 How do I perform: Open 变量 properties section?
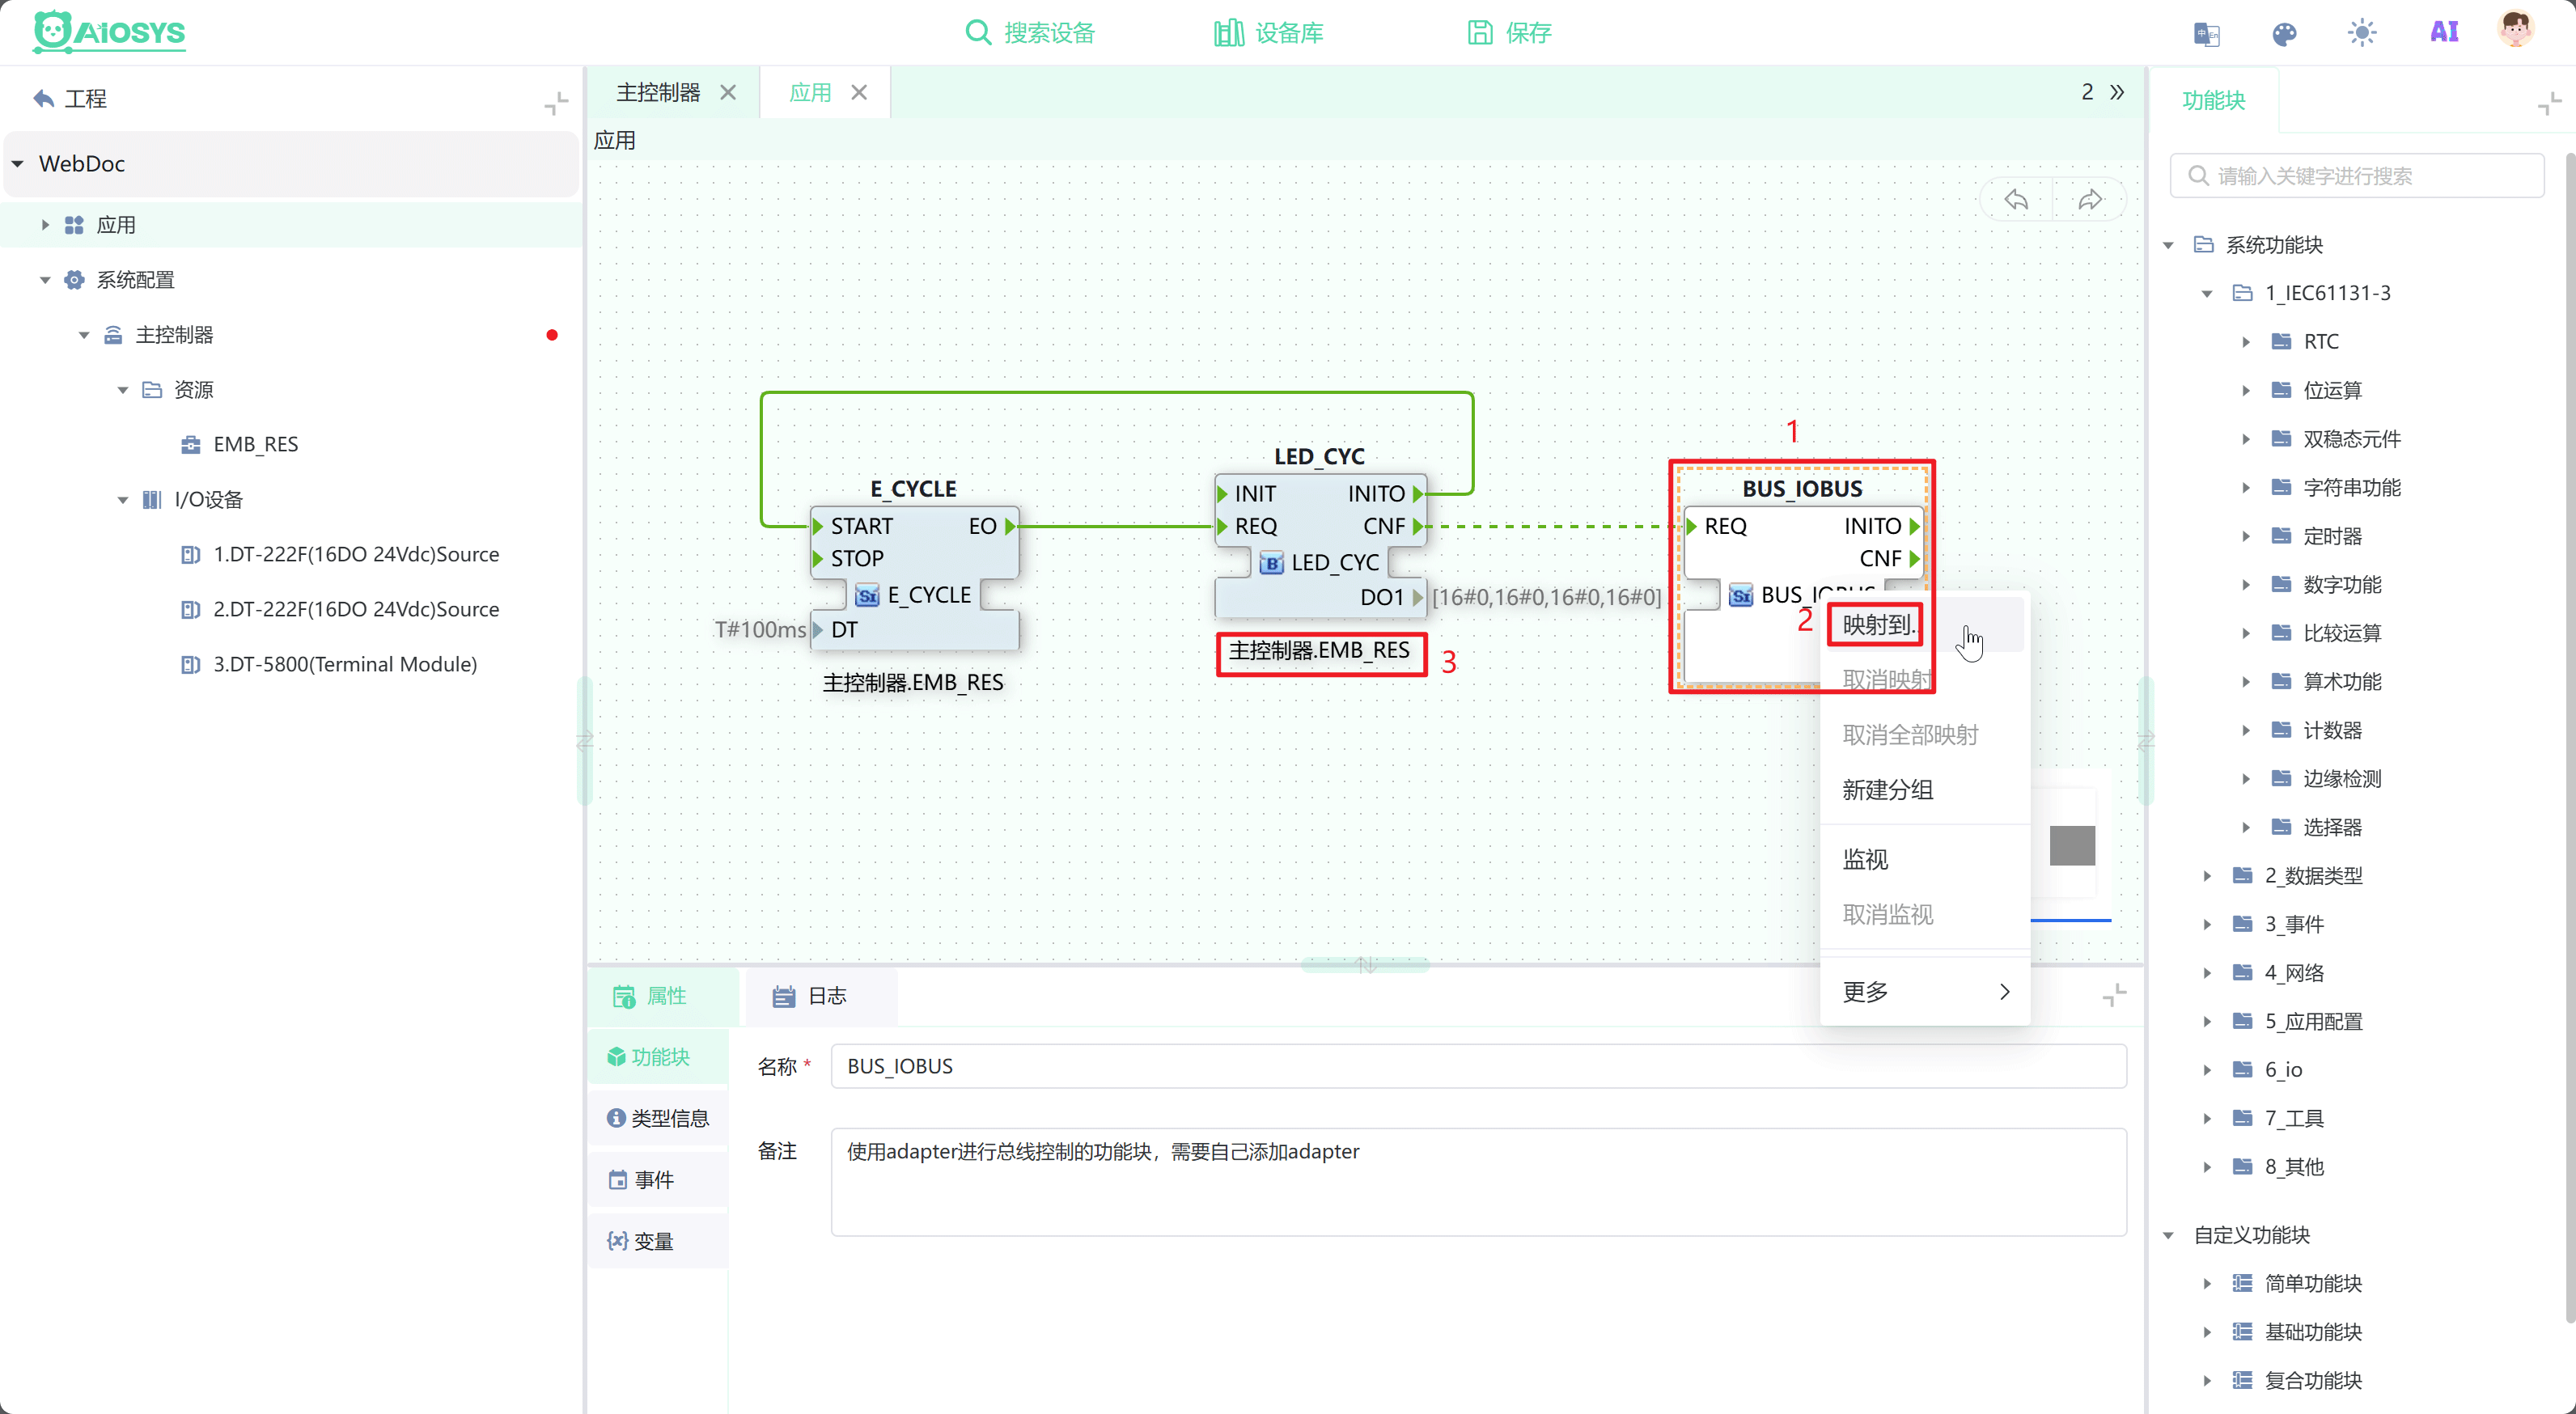658,1241
